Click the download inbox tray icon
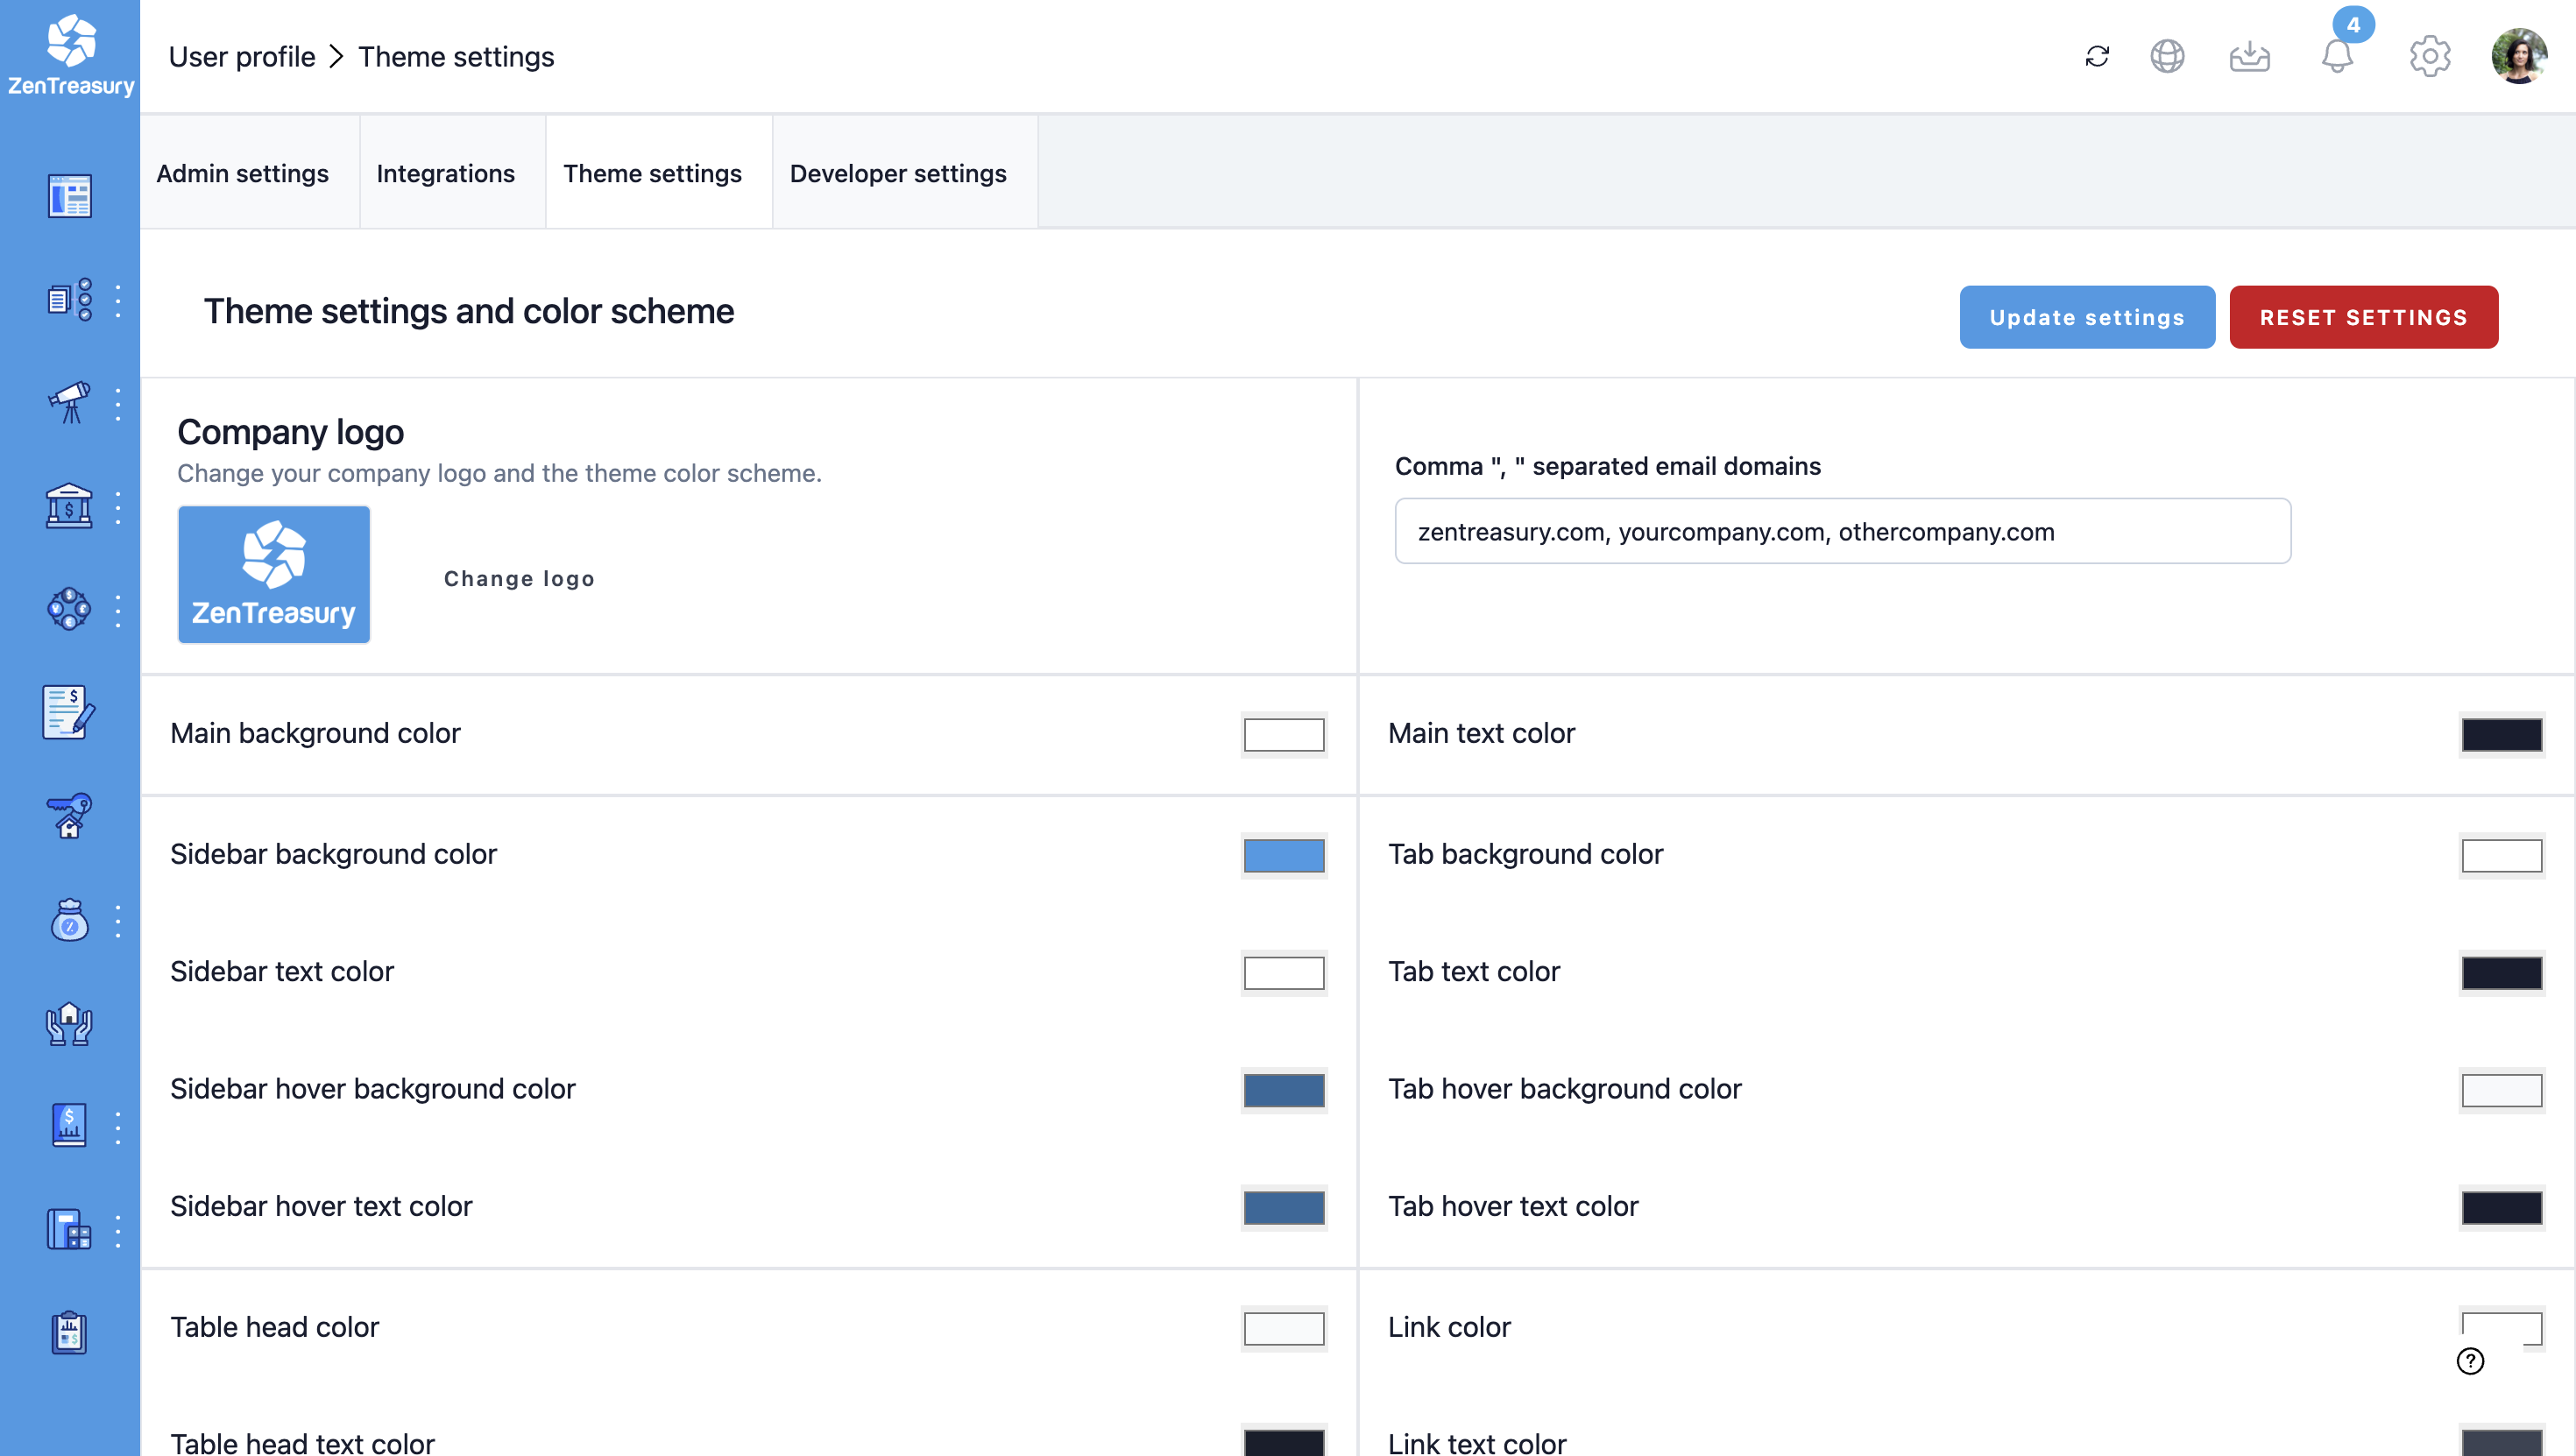The height and width of the screenshot is (1456, 2576). 2249,57
